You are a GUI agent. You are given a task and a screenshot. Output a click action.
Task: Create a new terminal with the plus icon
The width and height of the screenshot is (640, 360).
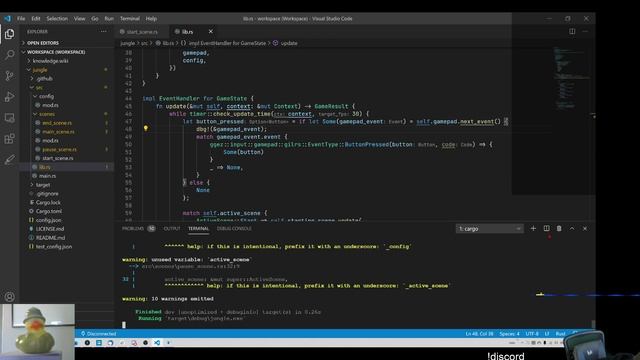pyautogui.click(x=533, y=229)
